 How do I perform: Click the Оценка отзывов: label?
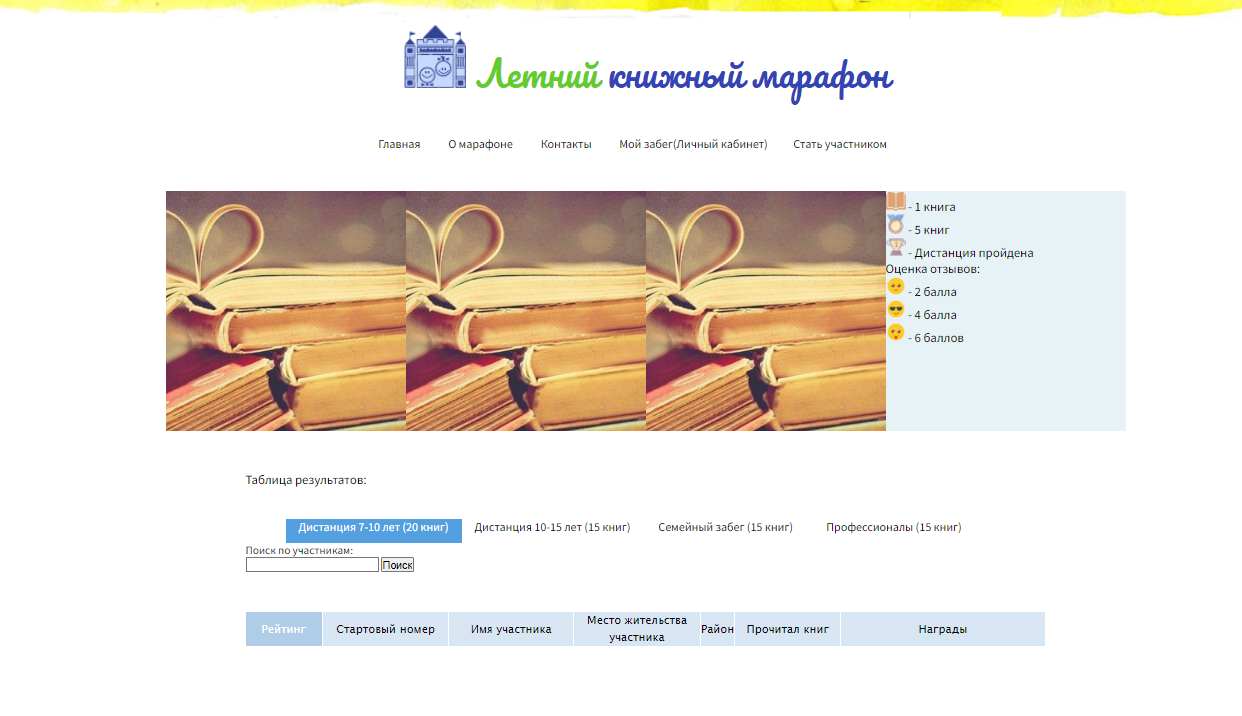(933, 269)
